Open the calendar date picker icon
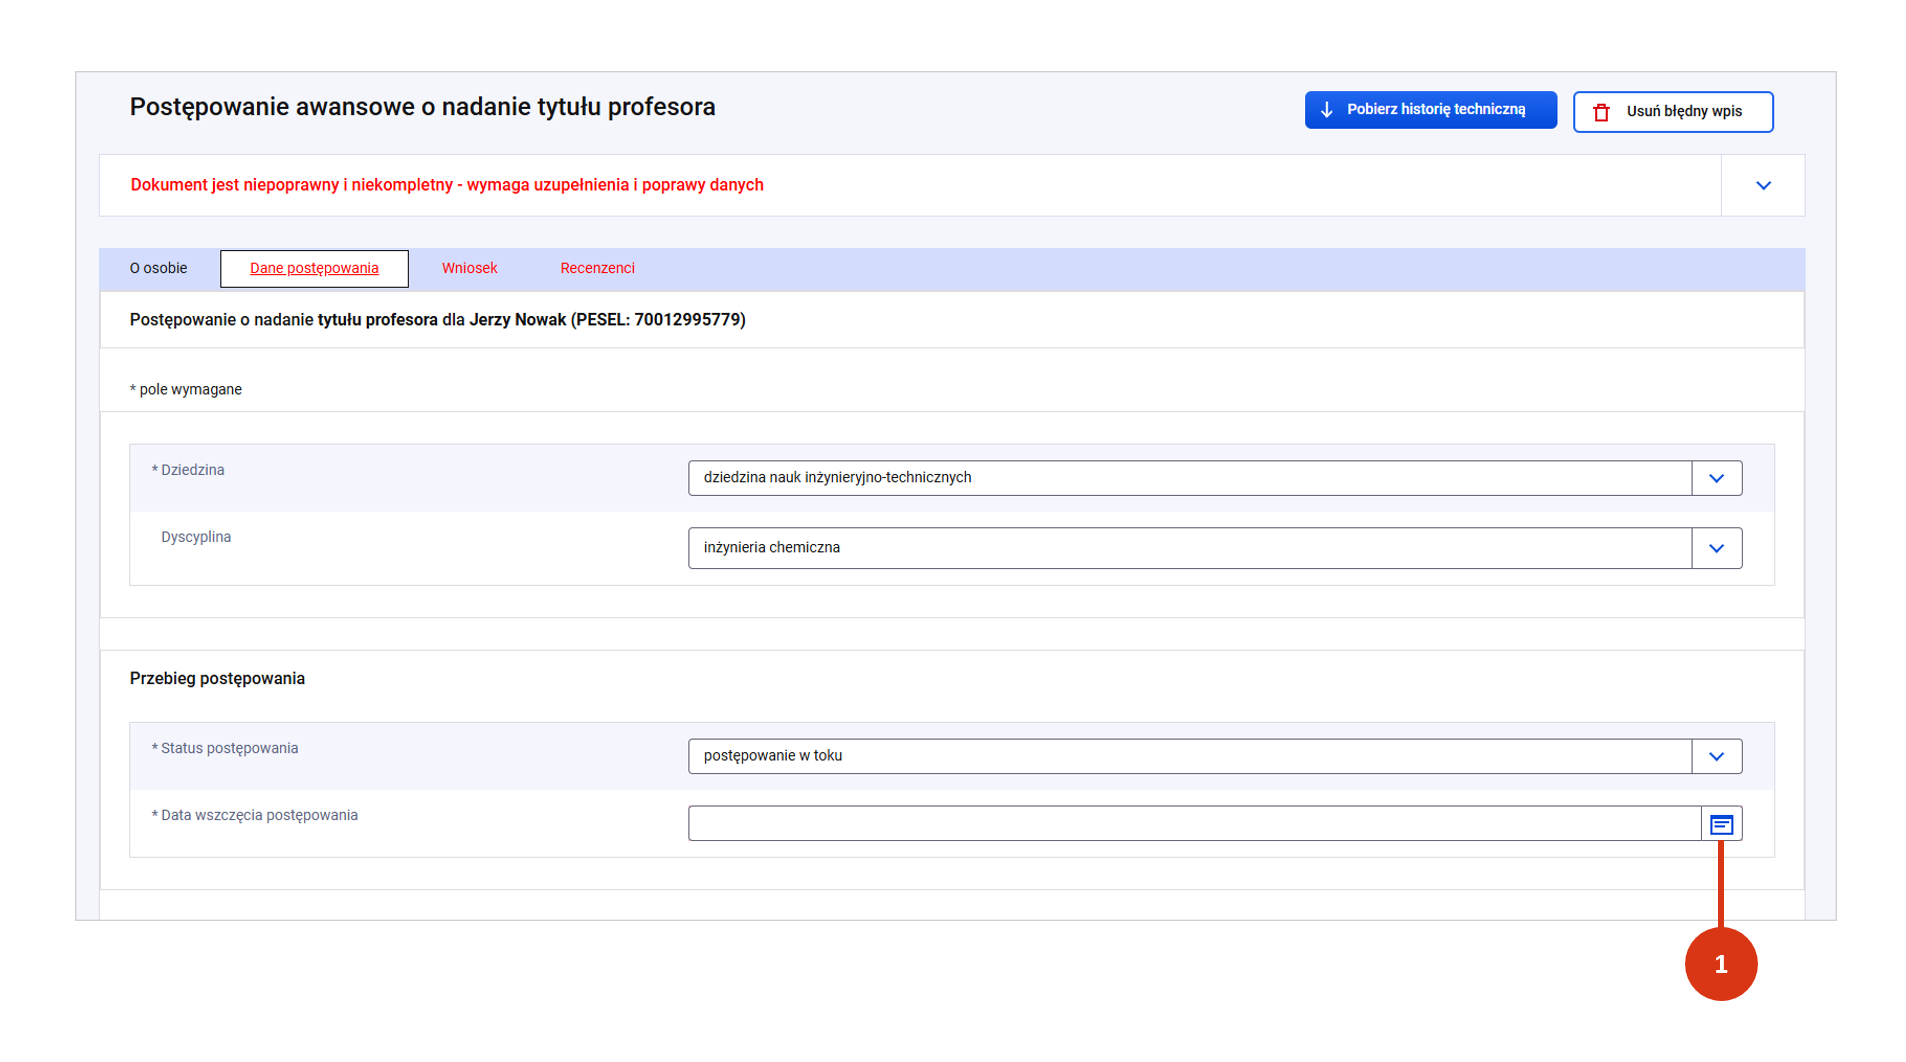The height and width of the screenshot is (1062, 1906). 1721,824
